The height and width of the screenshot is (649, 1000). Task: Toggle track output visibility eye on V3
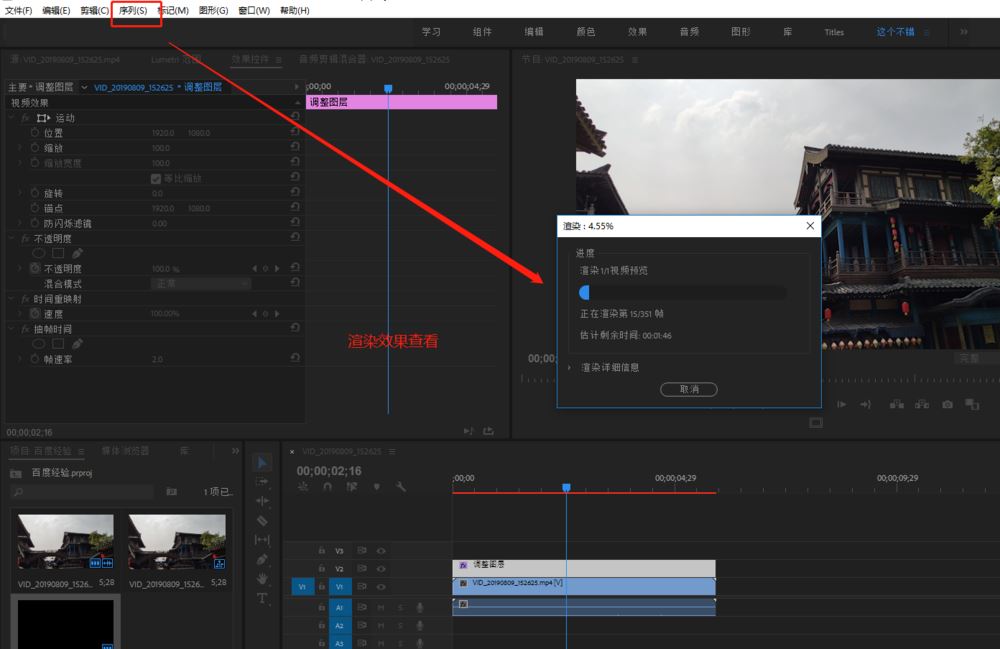(x=380, y=551)
